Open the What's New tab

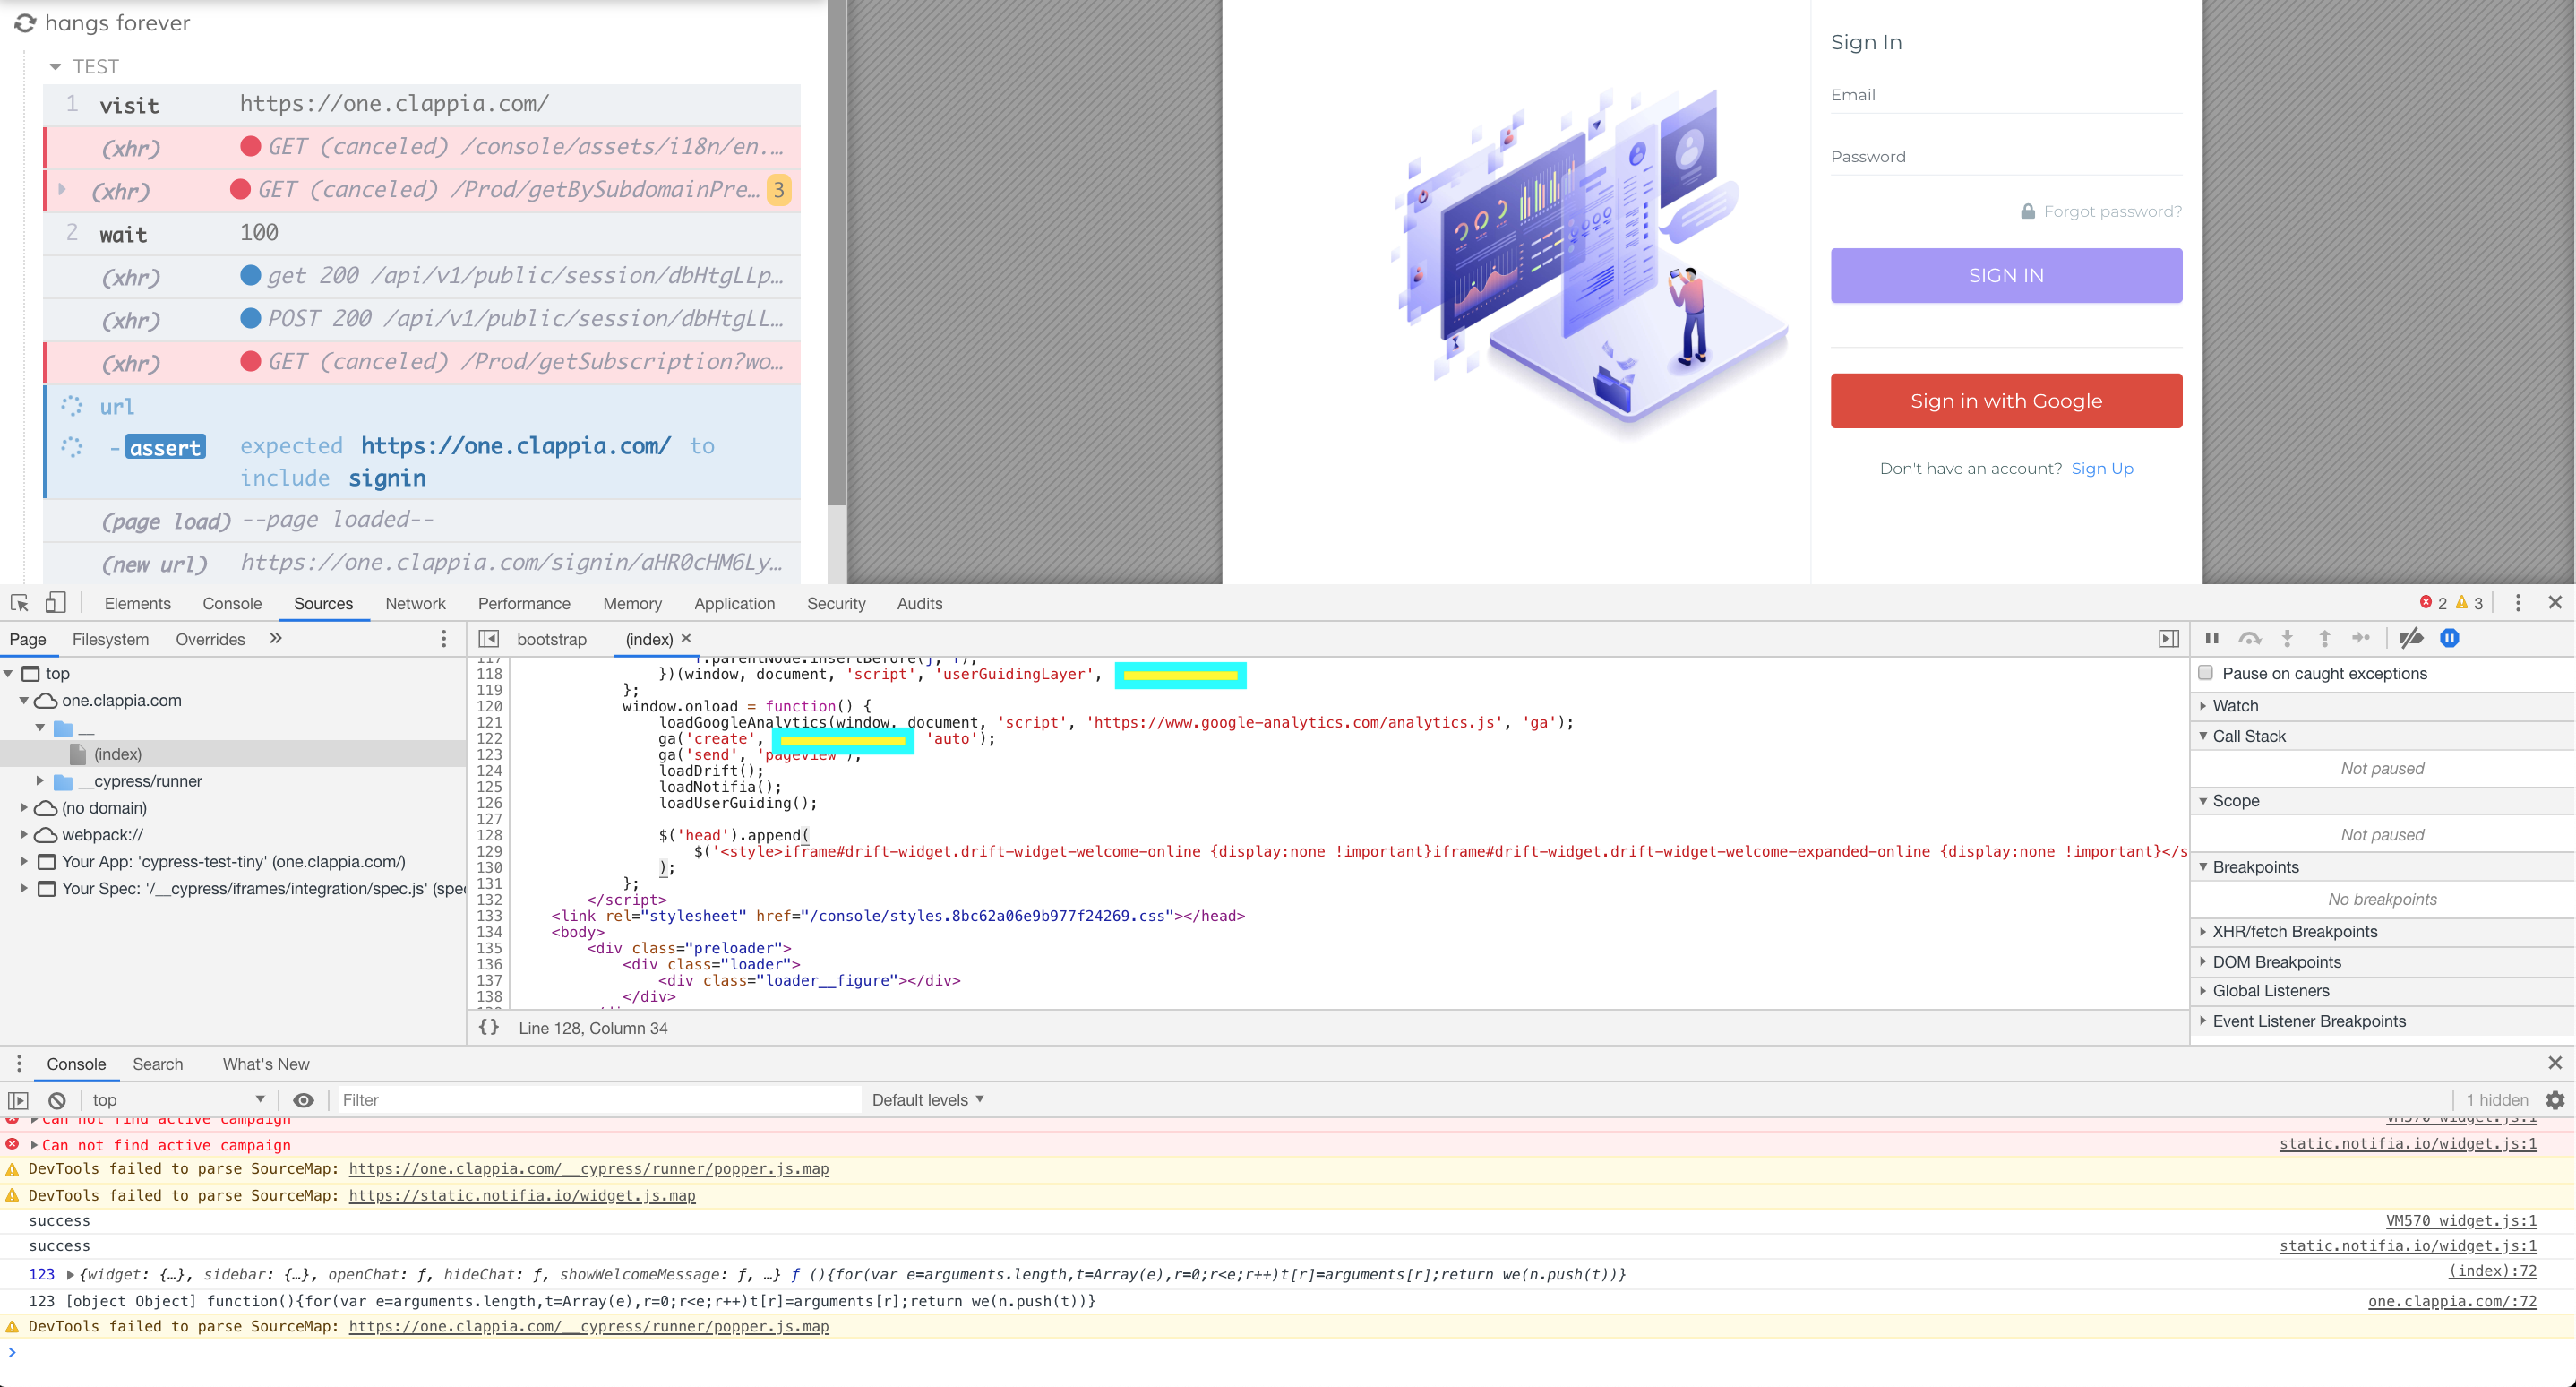pyautogui.click(x=264, y=1064)
